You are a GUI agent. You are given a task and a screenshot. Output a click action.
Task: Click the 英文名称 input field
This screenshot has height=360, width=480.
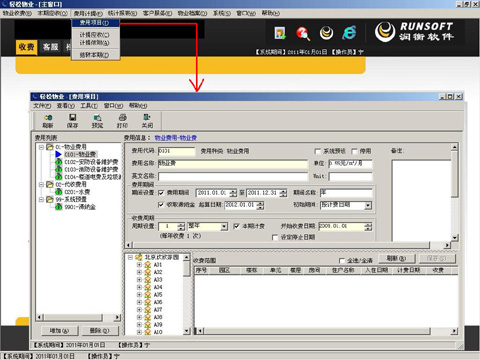click(x=233, y=176)
